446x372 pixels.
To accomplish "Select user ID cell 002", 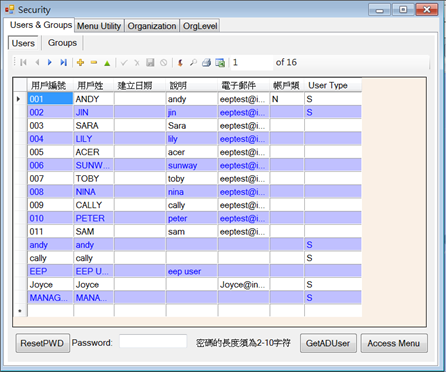I will point(50,112).
